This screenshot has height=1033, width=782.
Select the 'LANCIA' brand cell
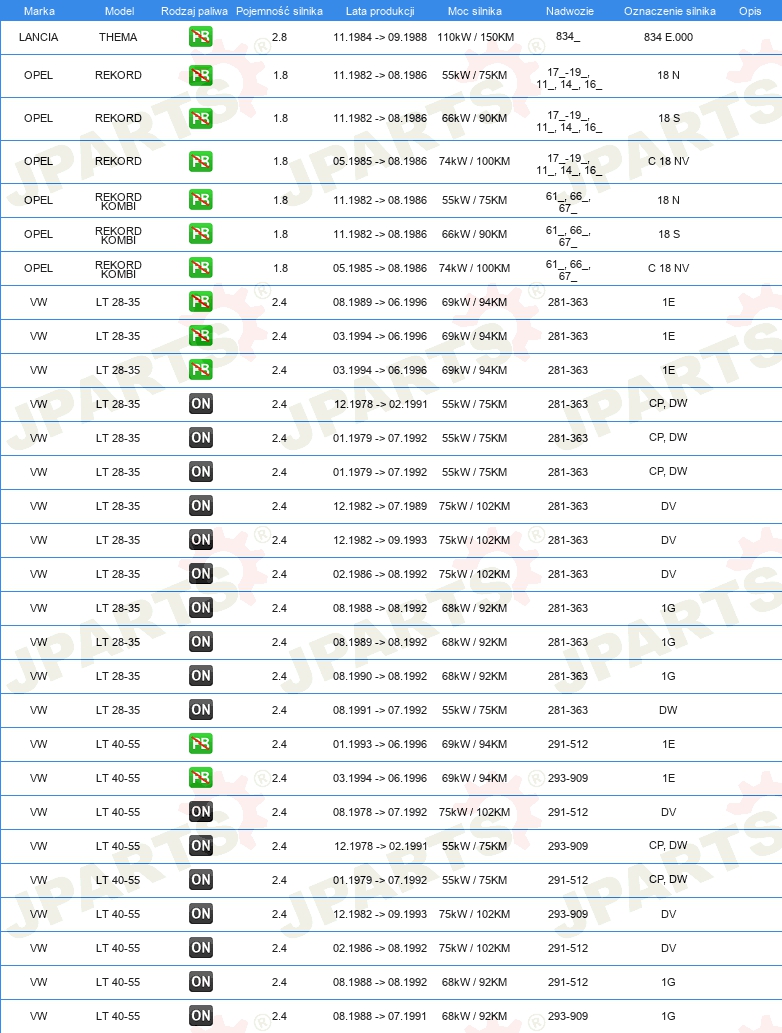[38, 38]
